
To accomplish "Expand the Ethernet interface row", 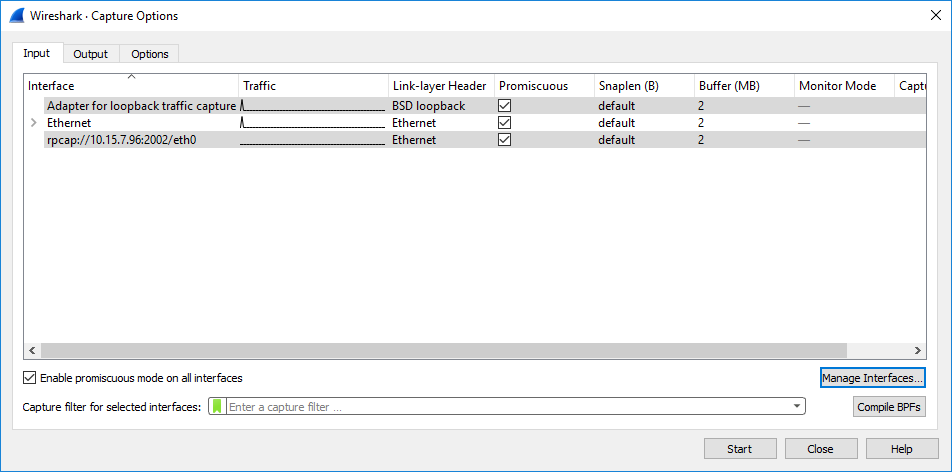I will [x=34, y=123].
